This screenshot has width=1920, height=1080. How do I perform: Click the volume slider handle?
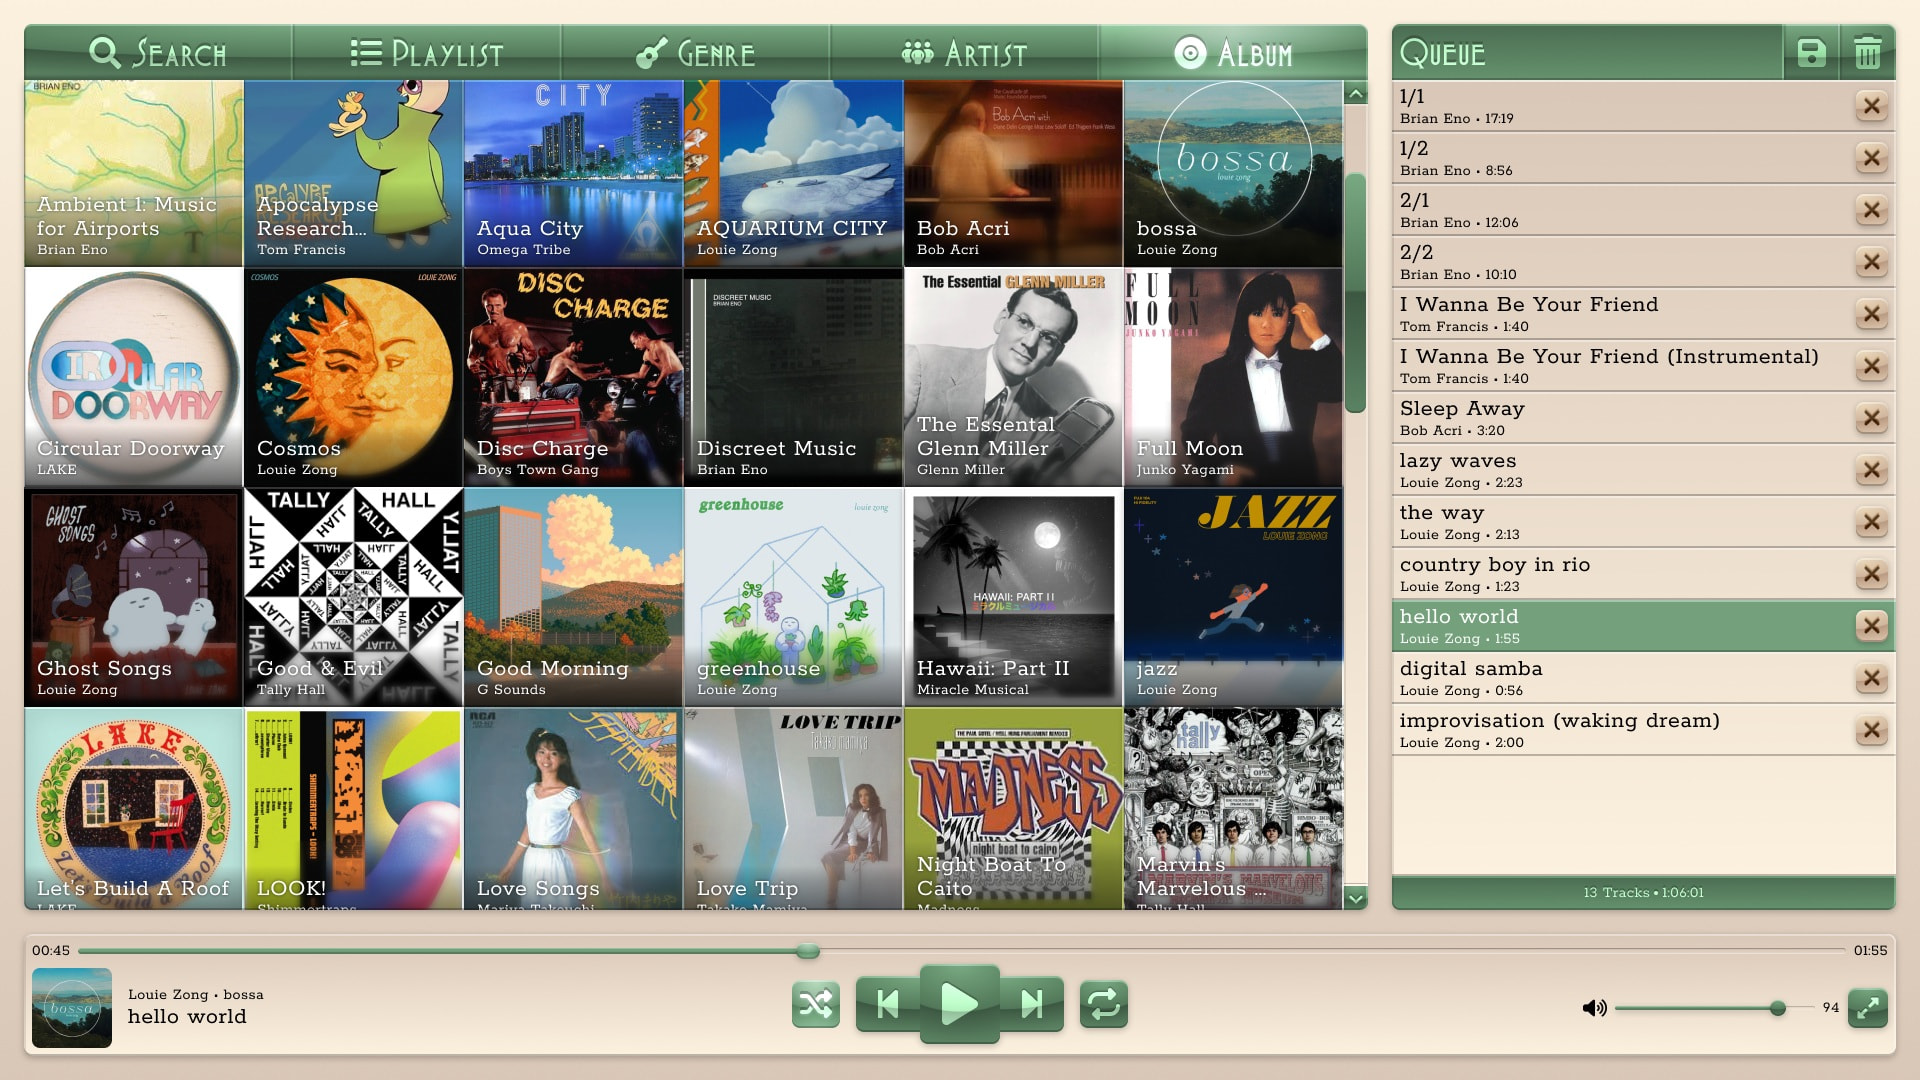pos(1778,1008)
